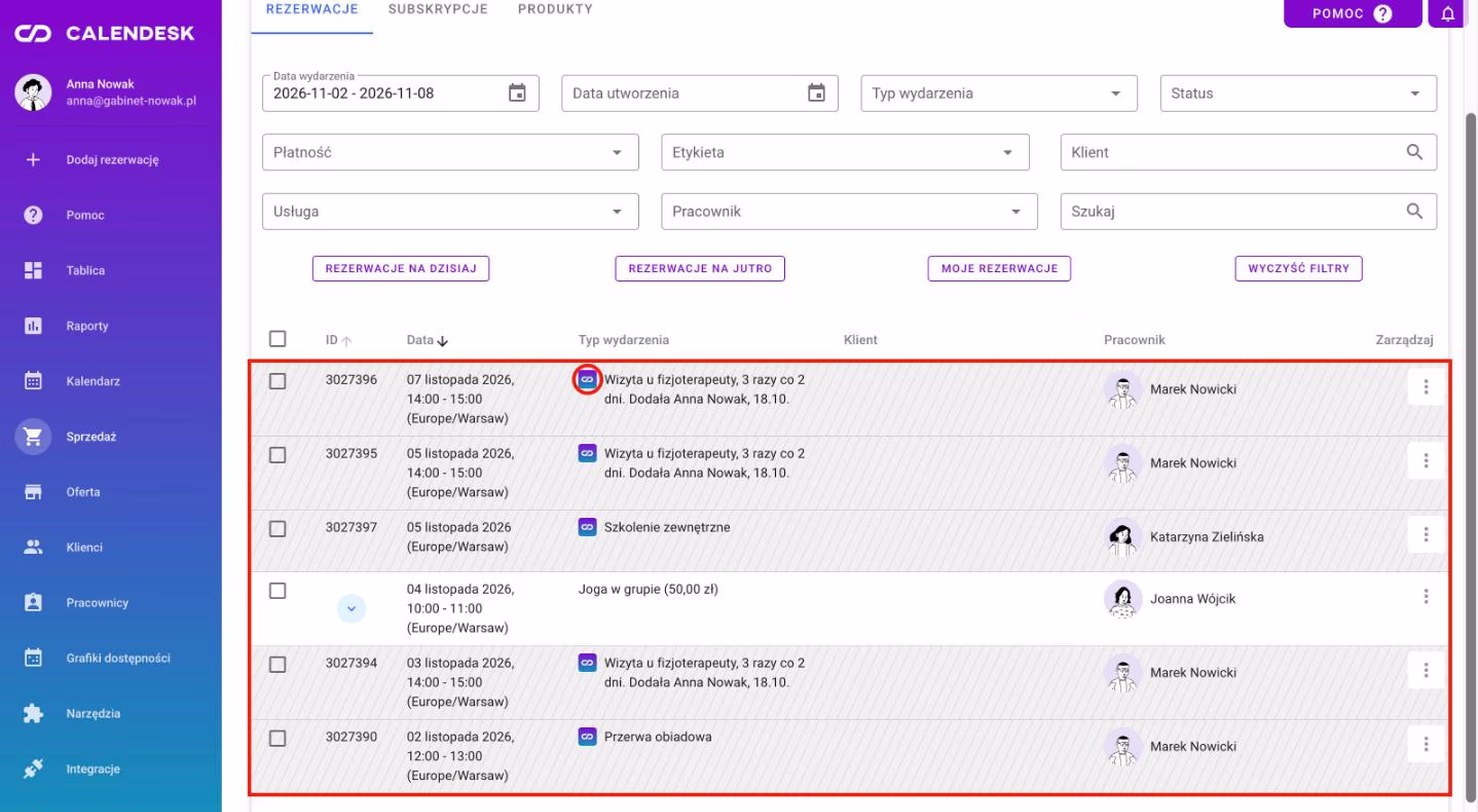Click the Rezerwacje na dzisiaj button
1478x812 pixels.
401,268
